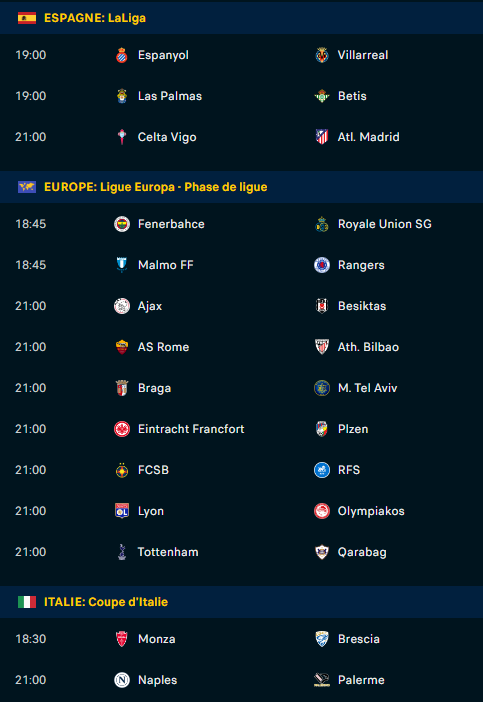Click the Spain flag icon

click(x=27, y=18)
